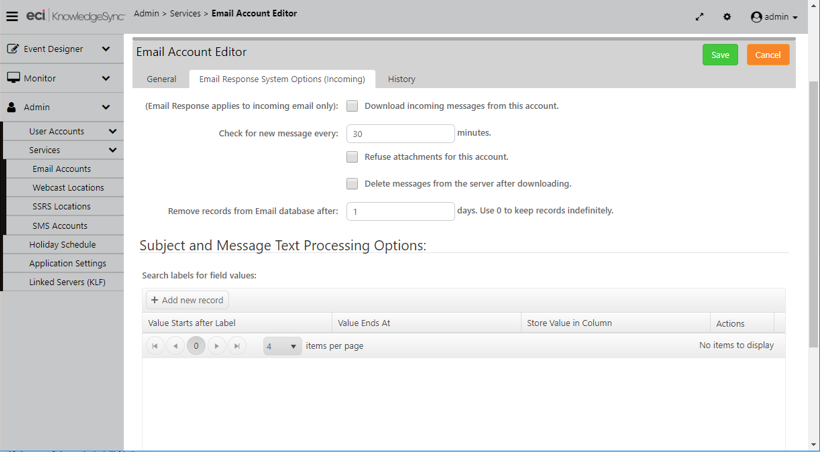Click the orange Cancel button
The height and width of the screenshot is (455, 824).
[768, 55]
